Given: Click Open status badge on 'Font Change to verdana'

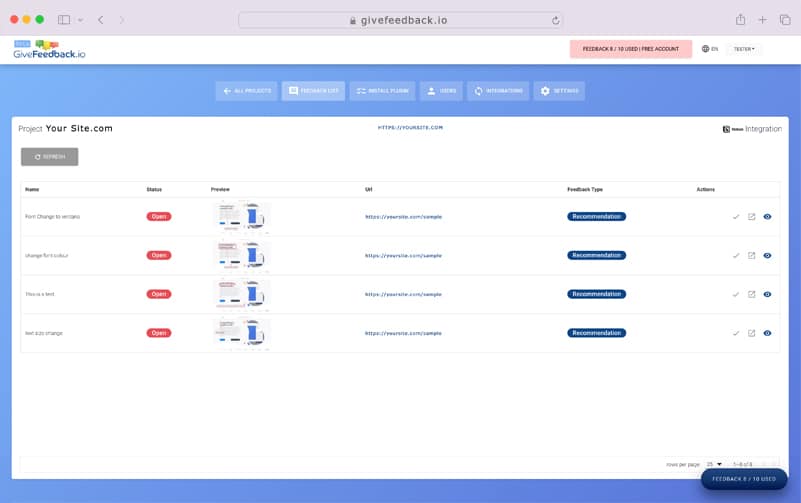Looking at the screenshot, I should point(159,217).
